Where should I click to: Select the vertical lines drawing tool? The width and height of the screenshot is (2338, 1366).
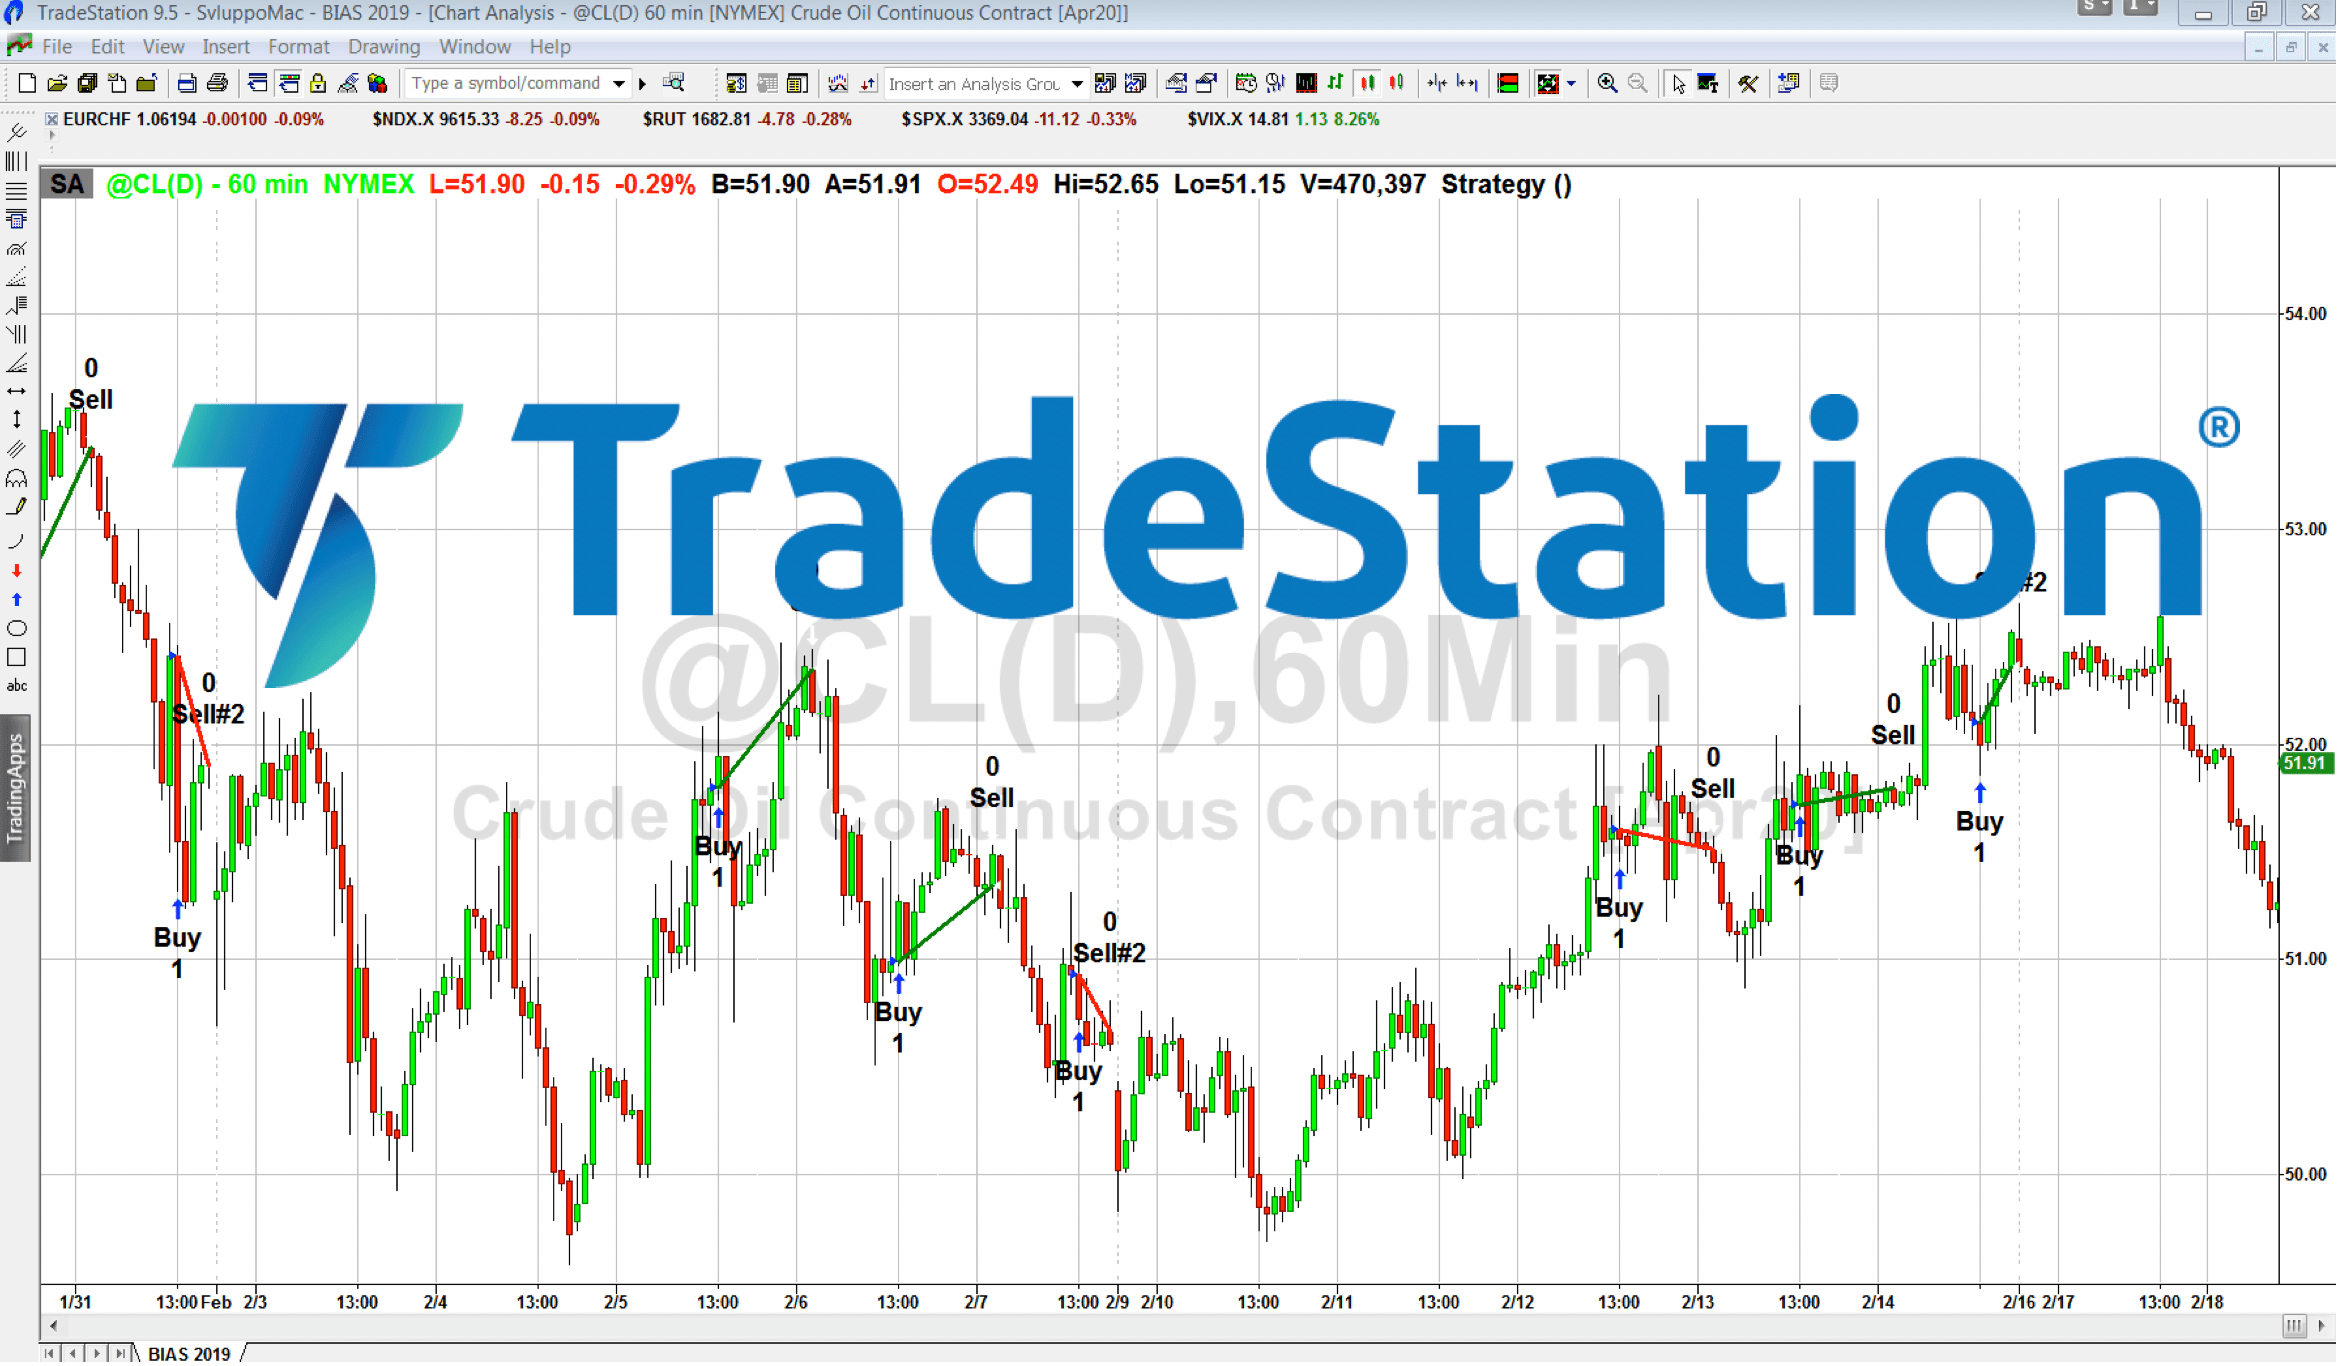point(17,161)
